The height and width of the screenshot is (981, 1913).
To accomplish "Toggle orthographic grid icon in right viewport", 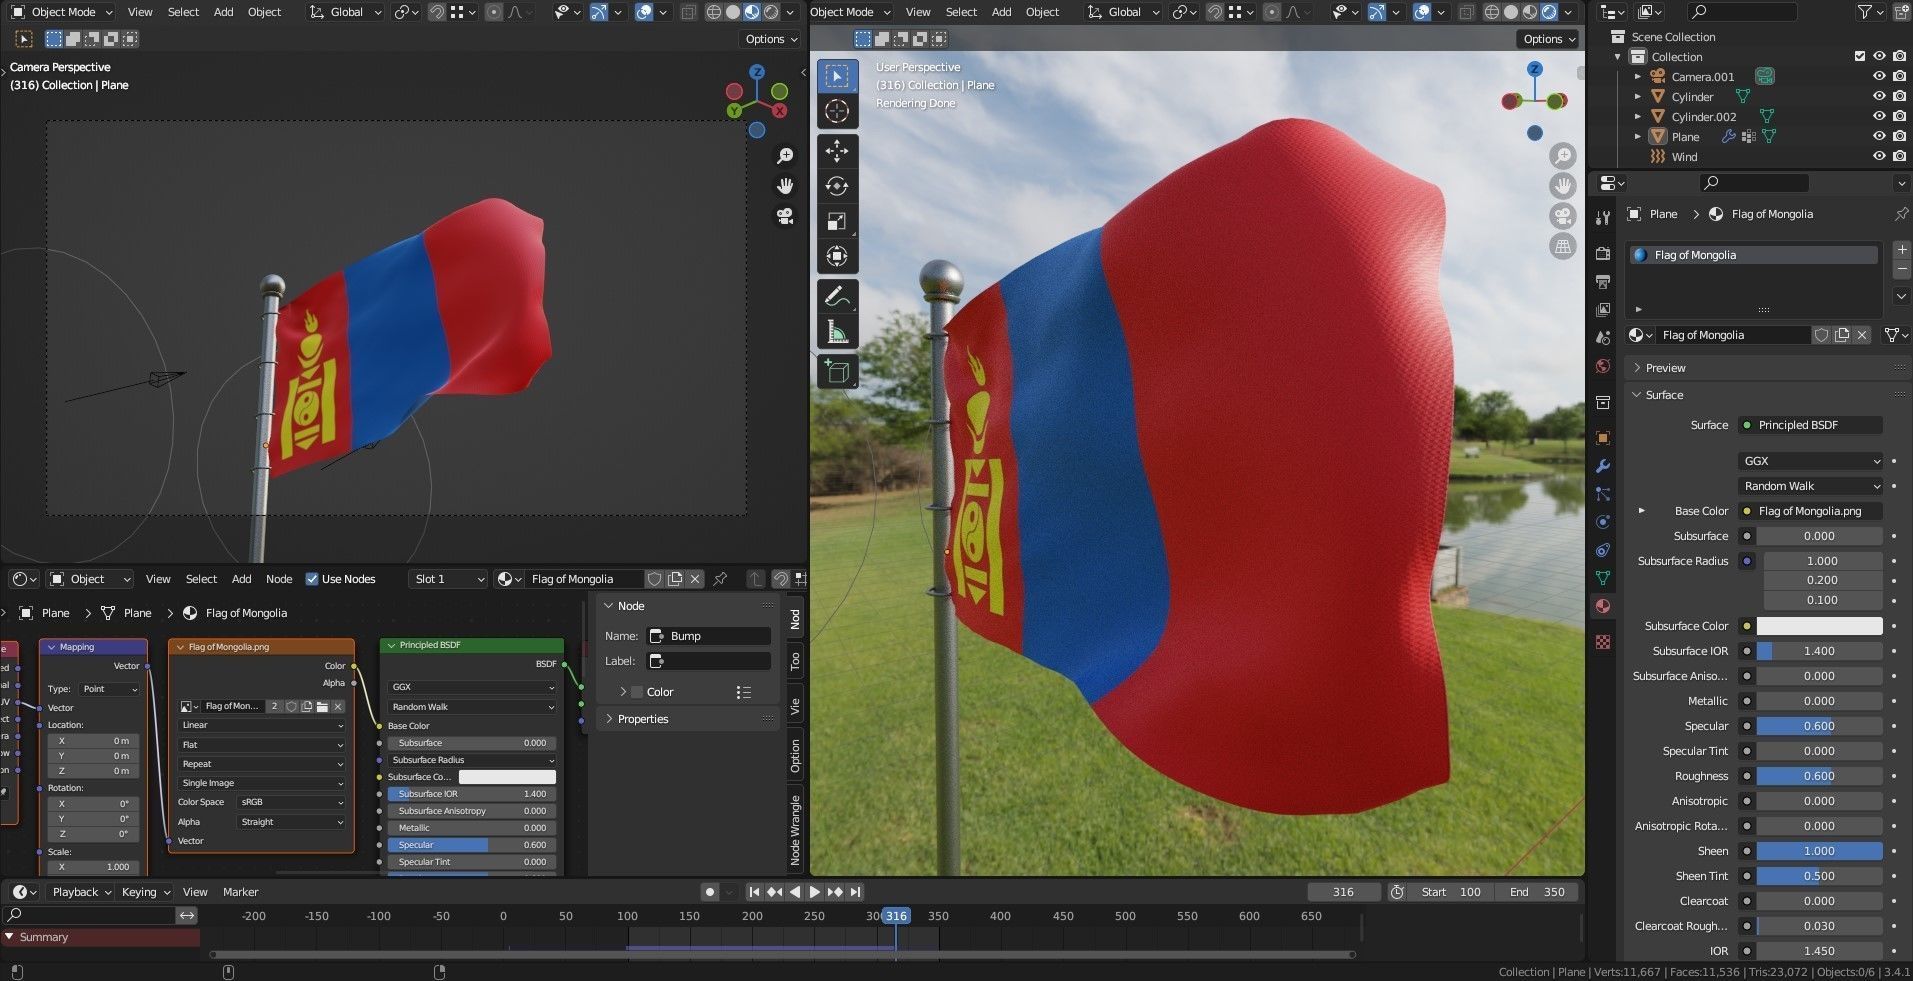I will 1562,246.
